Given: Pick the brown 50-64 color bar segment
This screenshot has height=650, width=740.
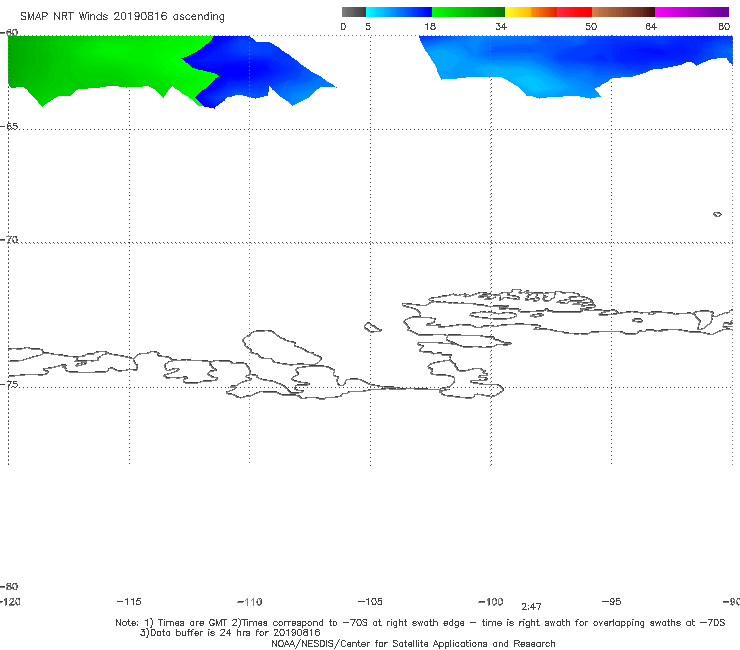Looking at the screenshot, I should tap(623, 12).
